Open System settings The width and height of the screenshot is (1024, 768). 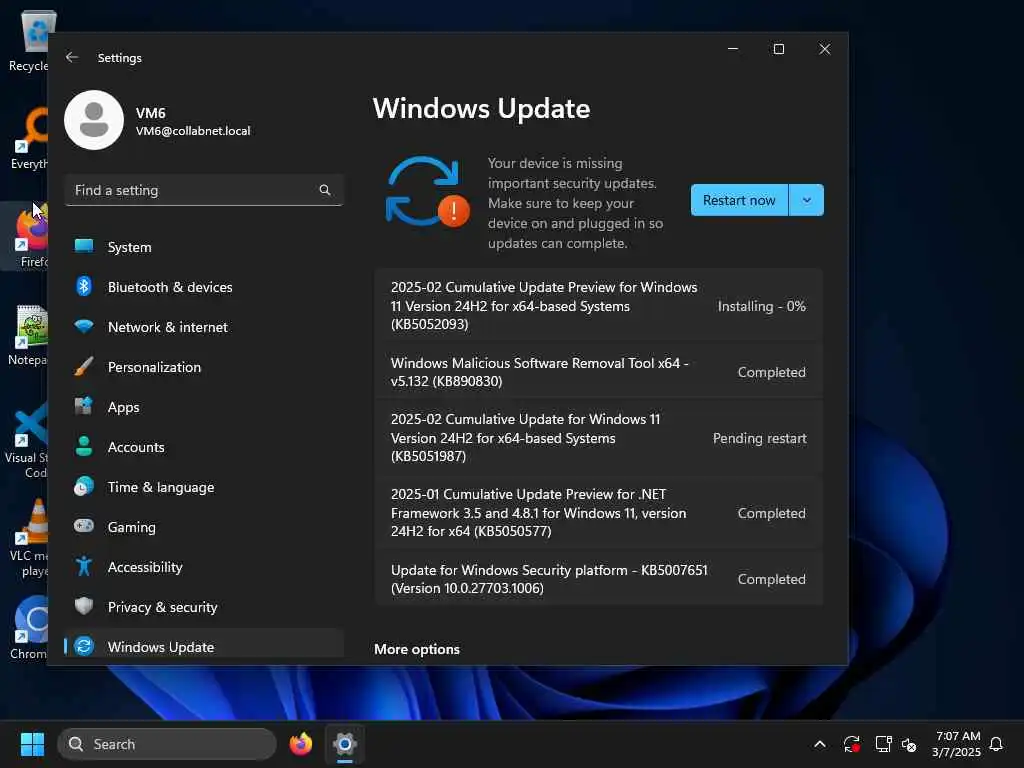(204, 247)
